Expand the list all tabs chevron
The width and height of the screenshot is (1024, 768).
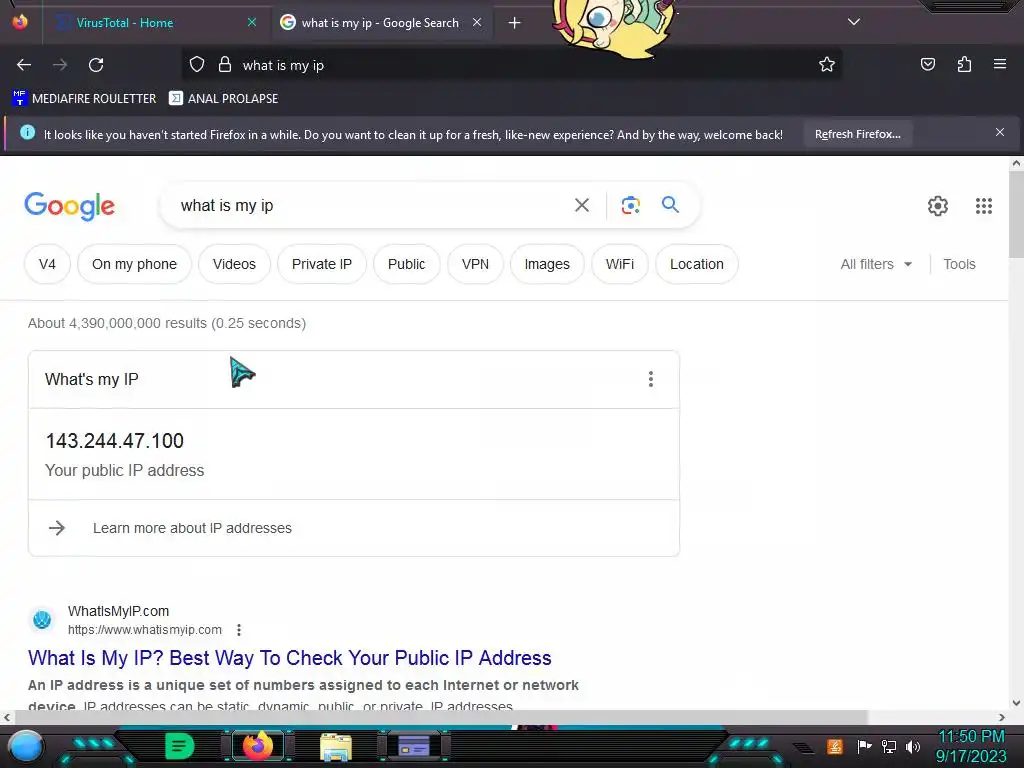pos(854,22)
